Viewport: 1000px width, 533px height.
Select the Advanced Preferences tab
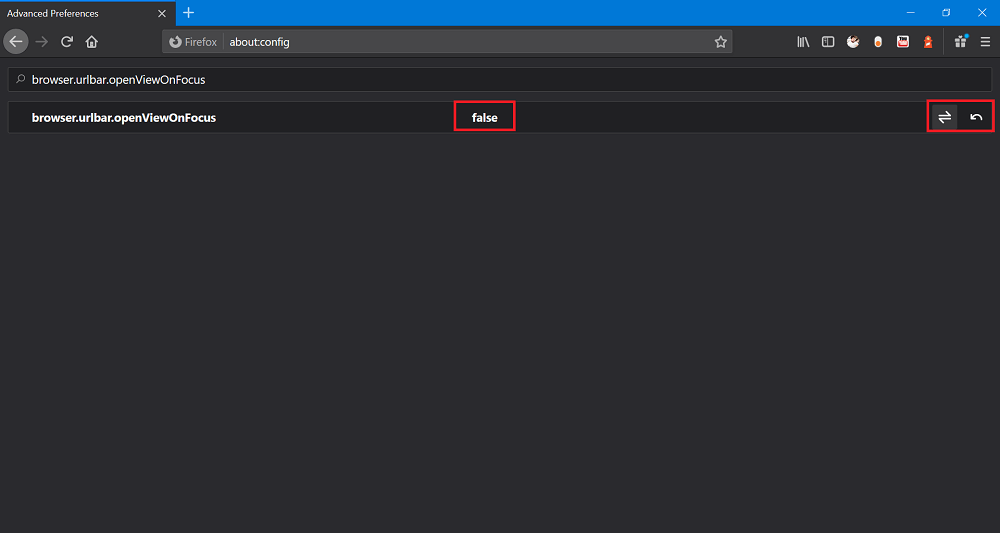[87, 13]
